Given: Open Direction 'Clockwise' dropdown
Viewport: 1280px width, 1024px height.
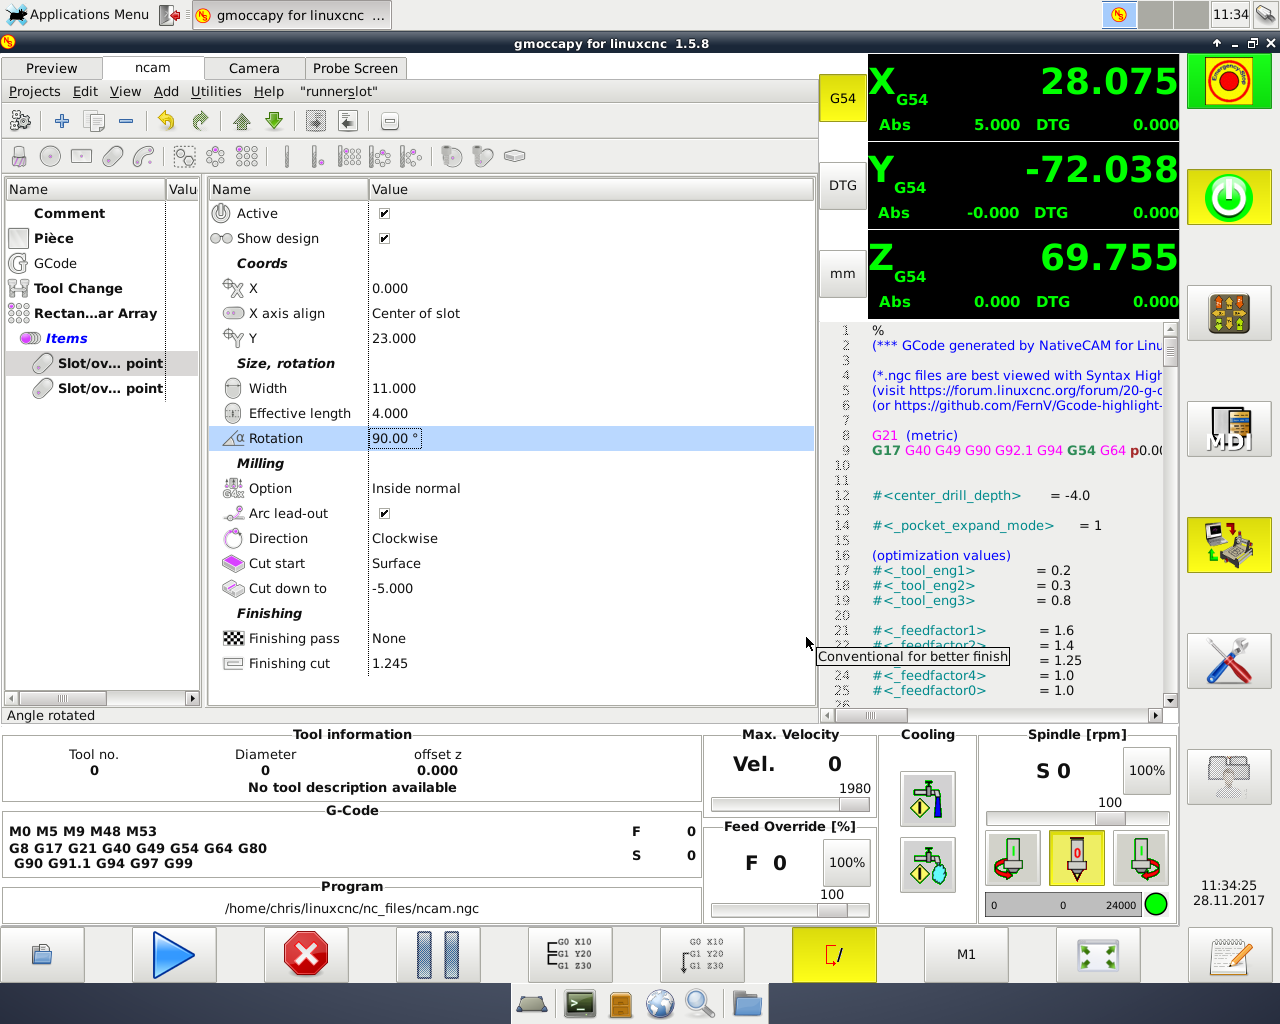Looking at the screenshot, I should click(591, 538).
